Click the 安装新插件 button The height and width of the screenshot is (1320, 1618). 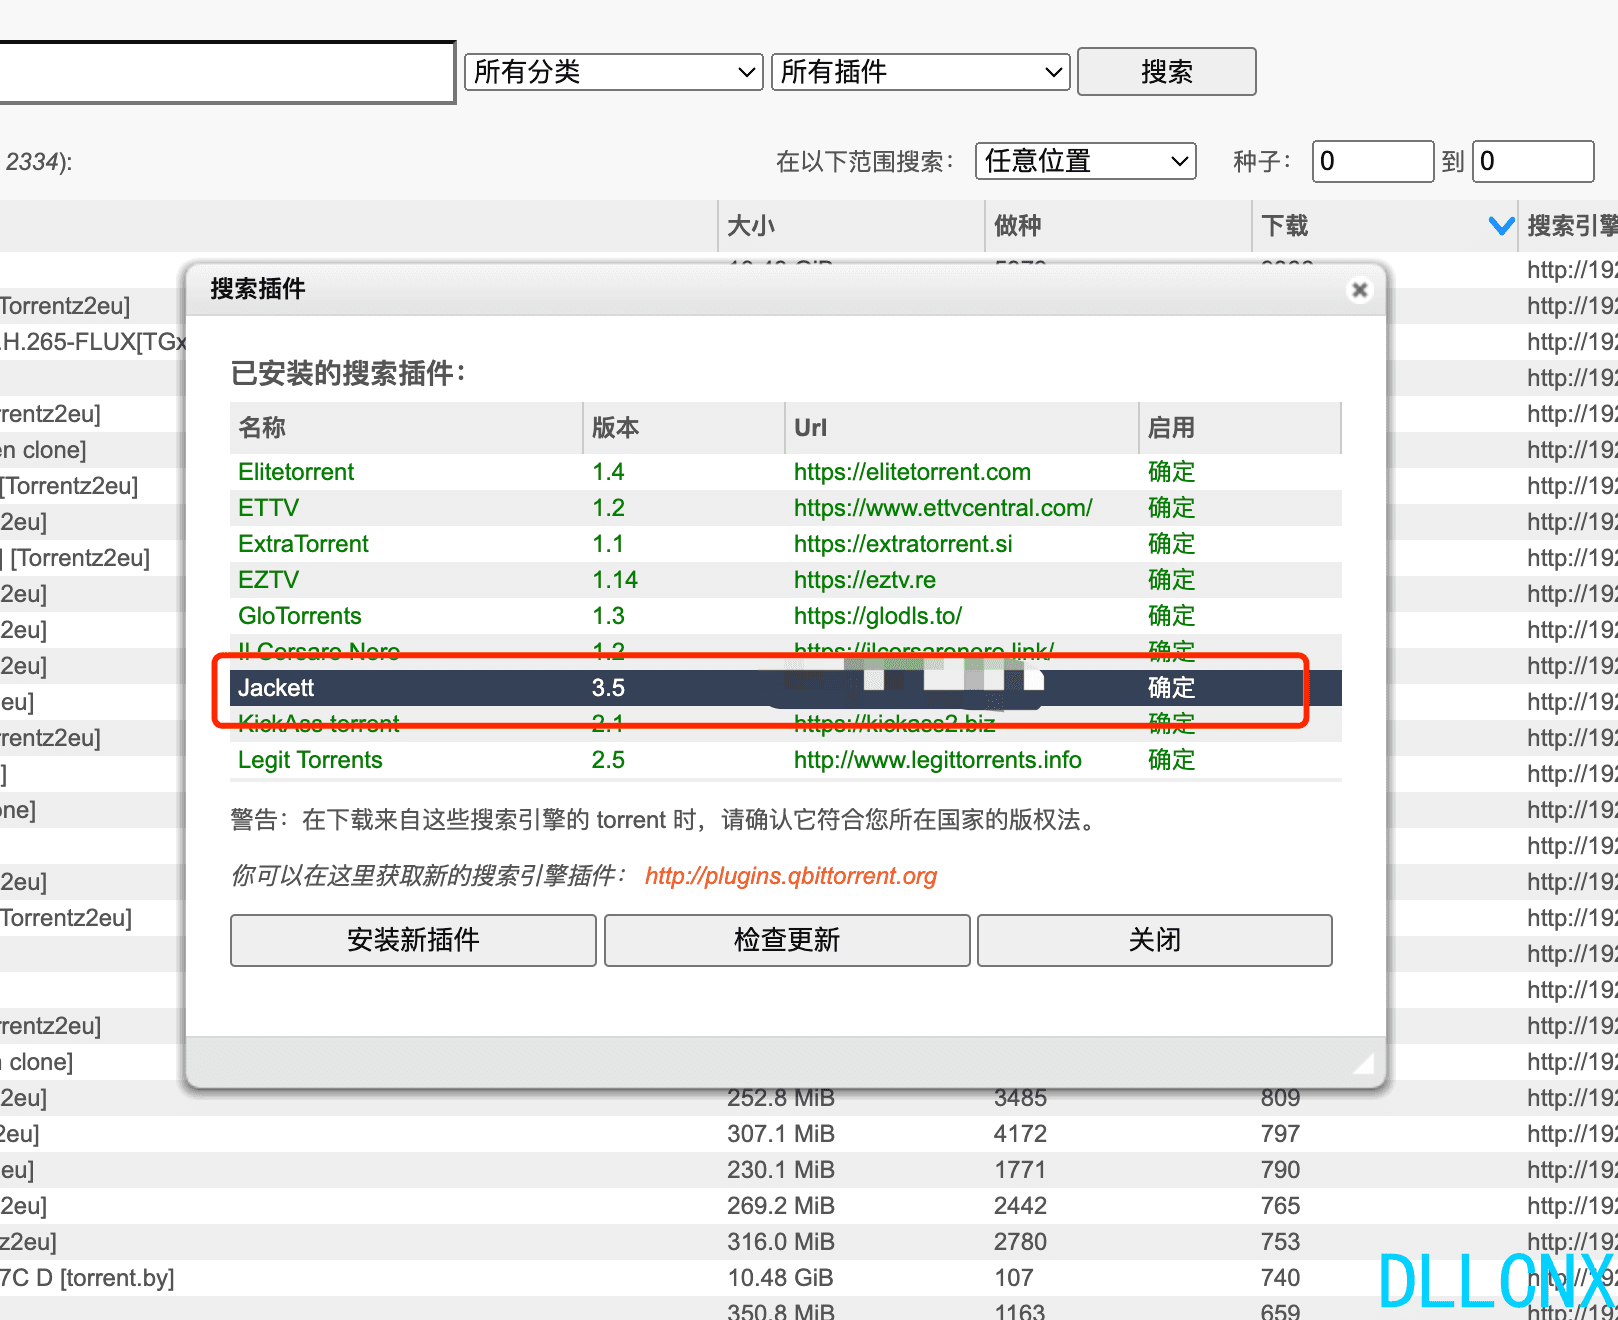pyautogui.click(x=413, y=940)
